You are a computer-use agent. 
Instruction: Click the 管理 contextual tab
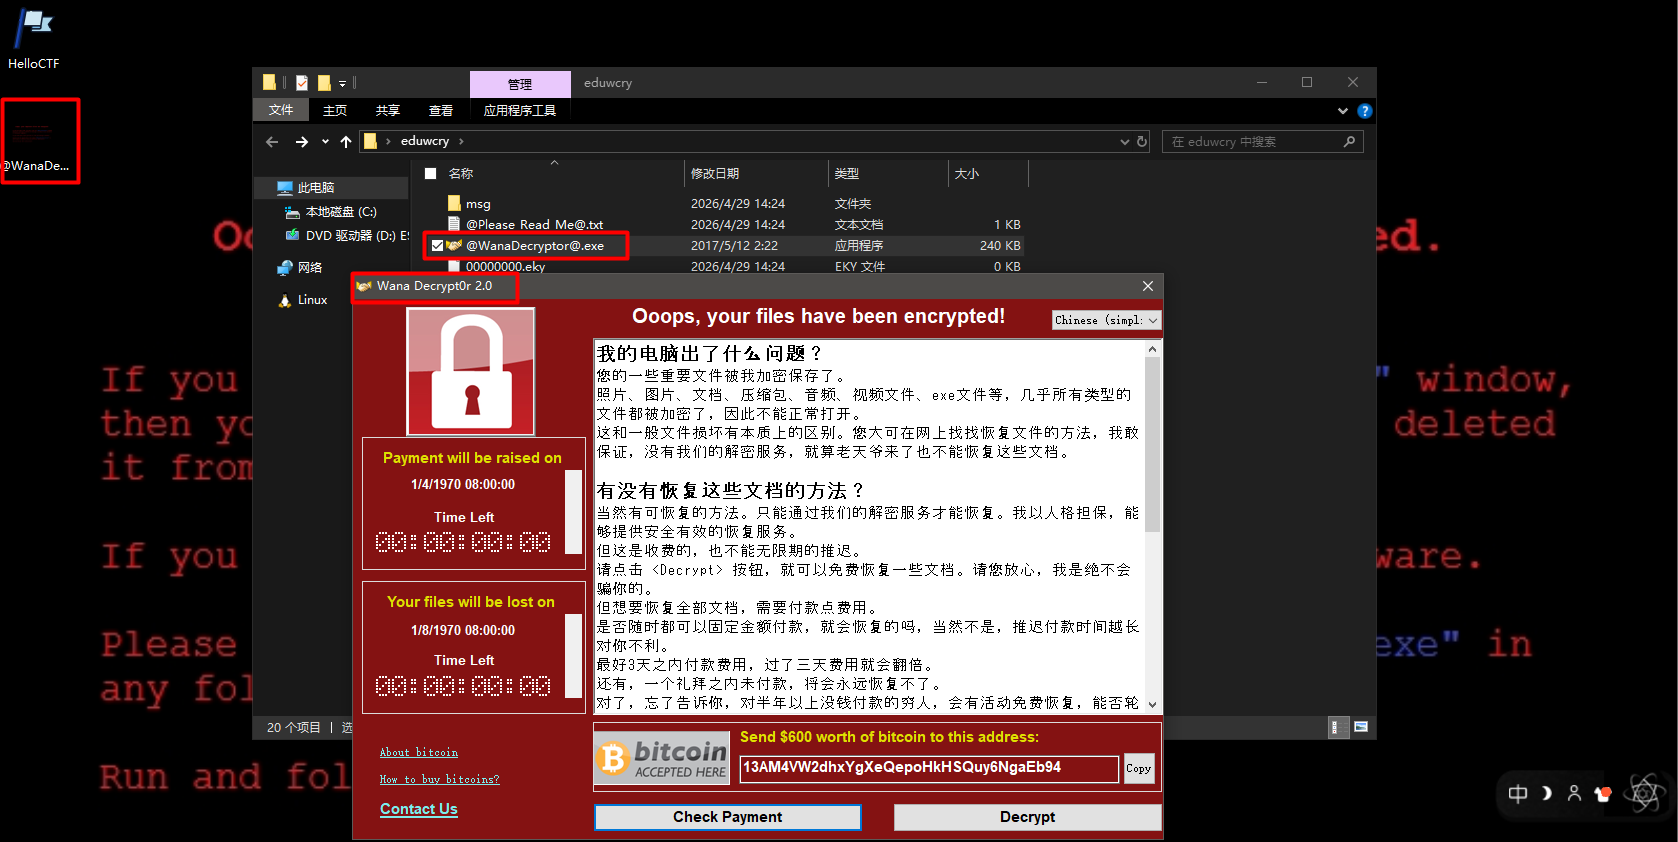click(520, 84)
